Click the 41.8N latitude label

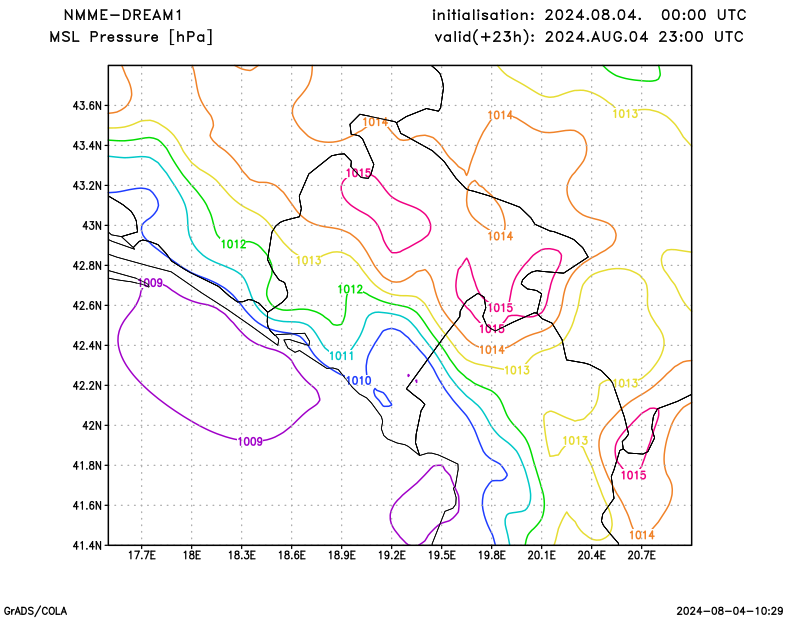[87, 466]
